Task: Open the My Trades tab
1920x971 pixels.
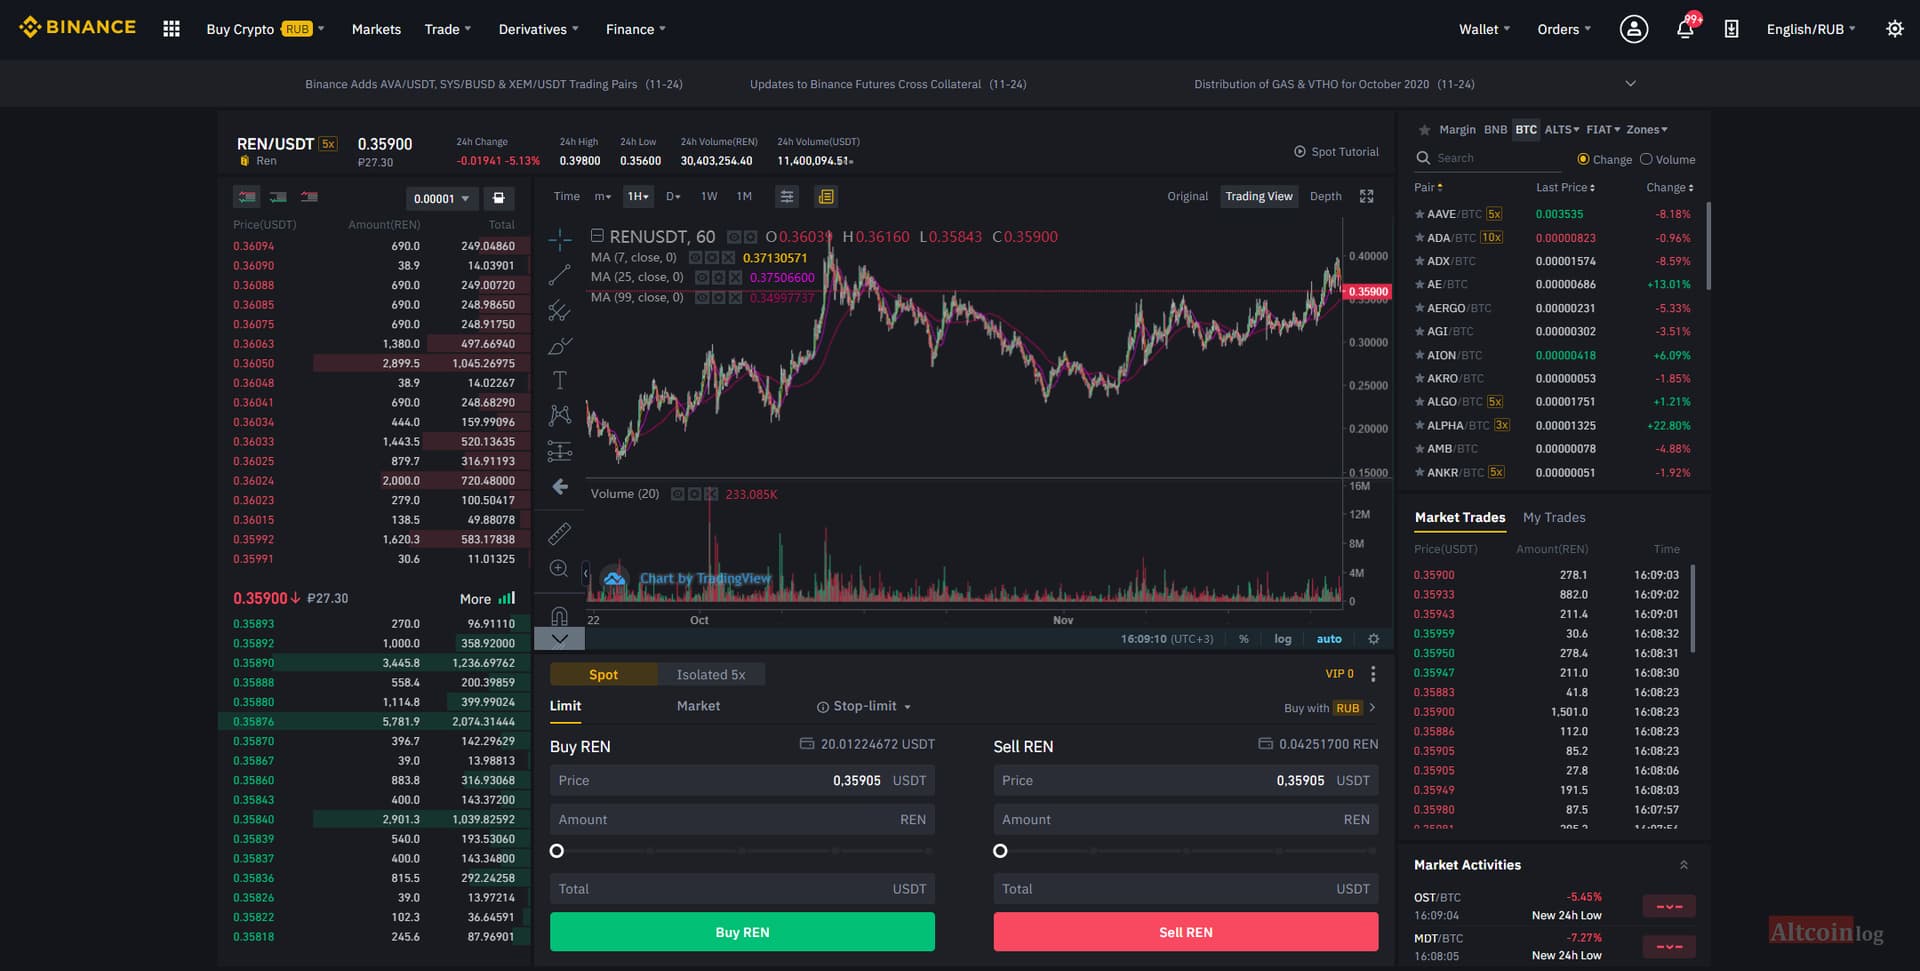Action: 1553,517
